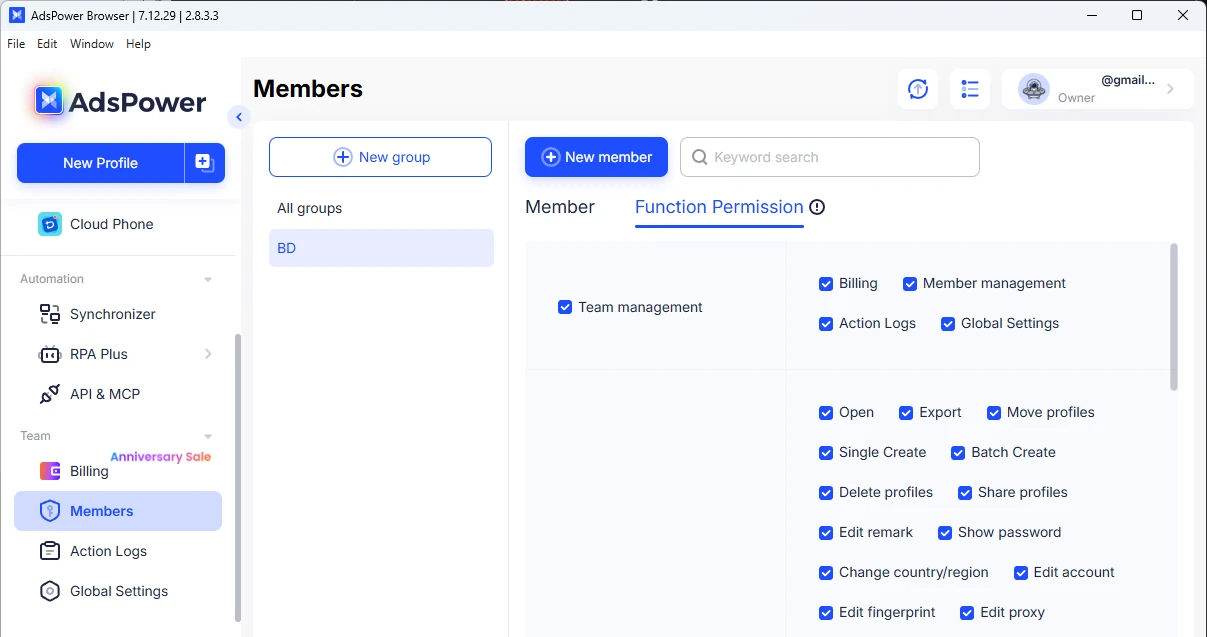Uncheck the Team management checkbox
This screenshot has width=1207, height=637.
[x=565, y=307]
